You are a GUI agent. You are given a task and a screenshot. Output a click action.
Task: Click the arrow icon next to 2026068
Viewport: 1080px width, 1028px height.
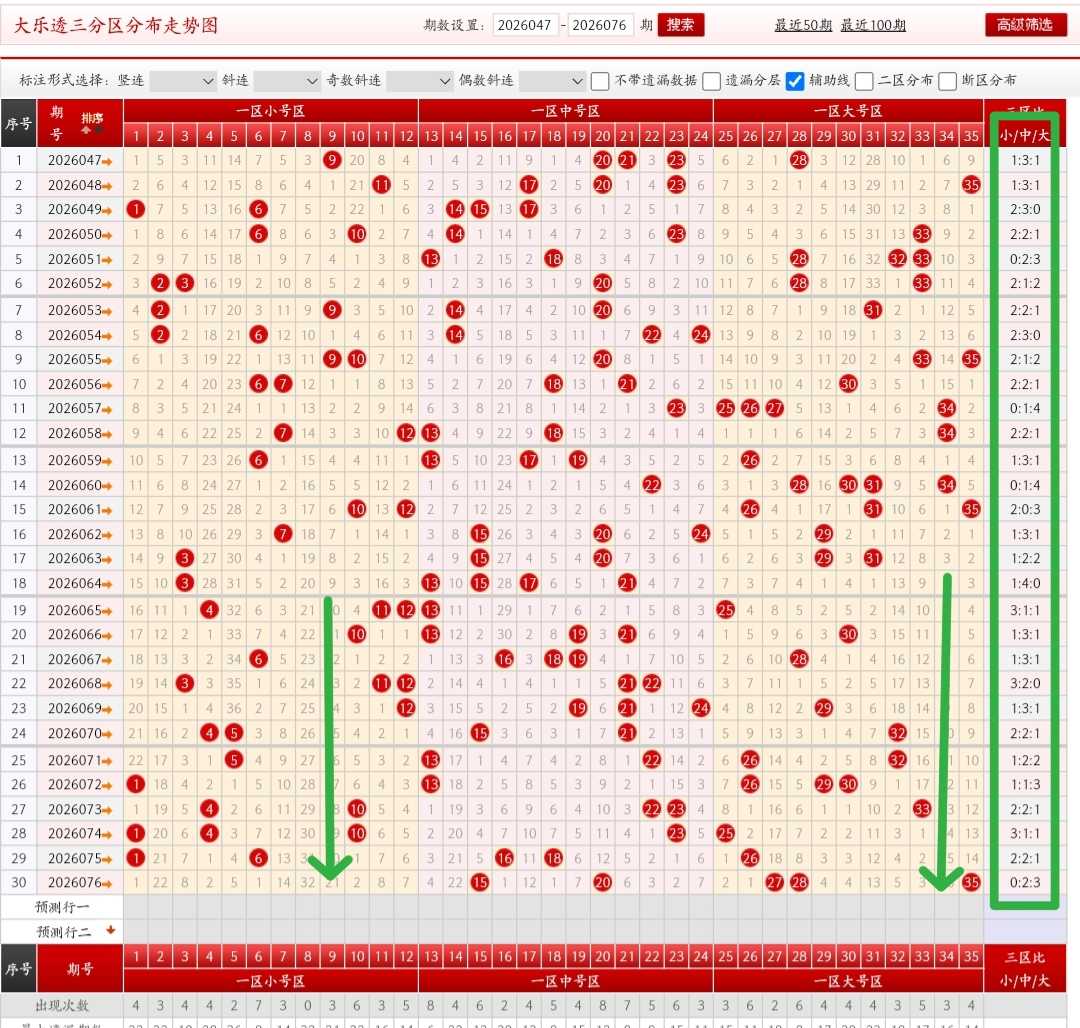107,684
